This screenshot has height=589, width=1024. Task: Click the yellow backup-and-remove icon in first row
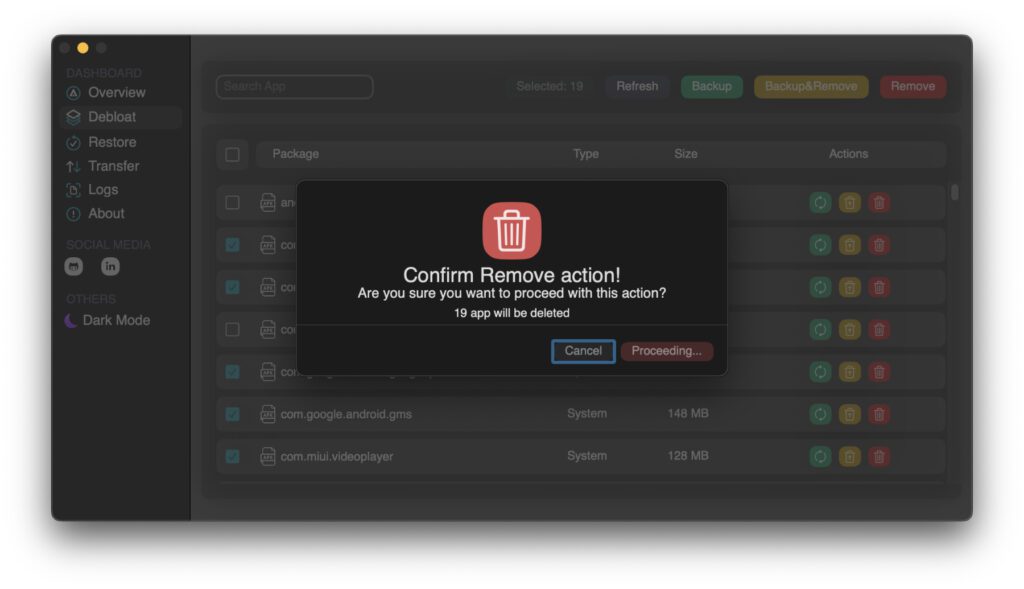tap(849, 203)
